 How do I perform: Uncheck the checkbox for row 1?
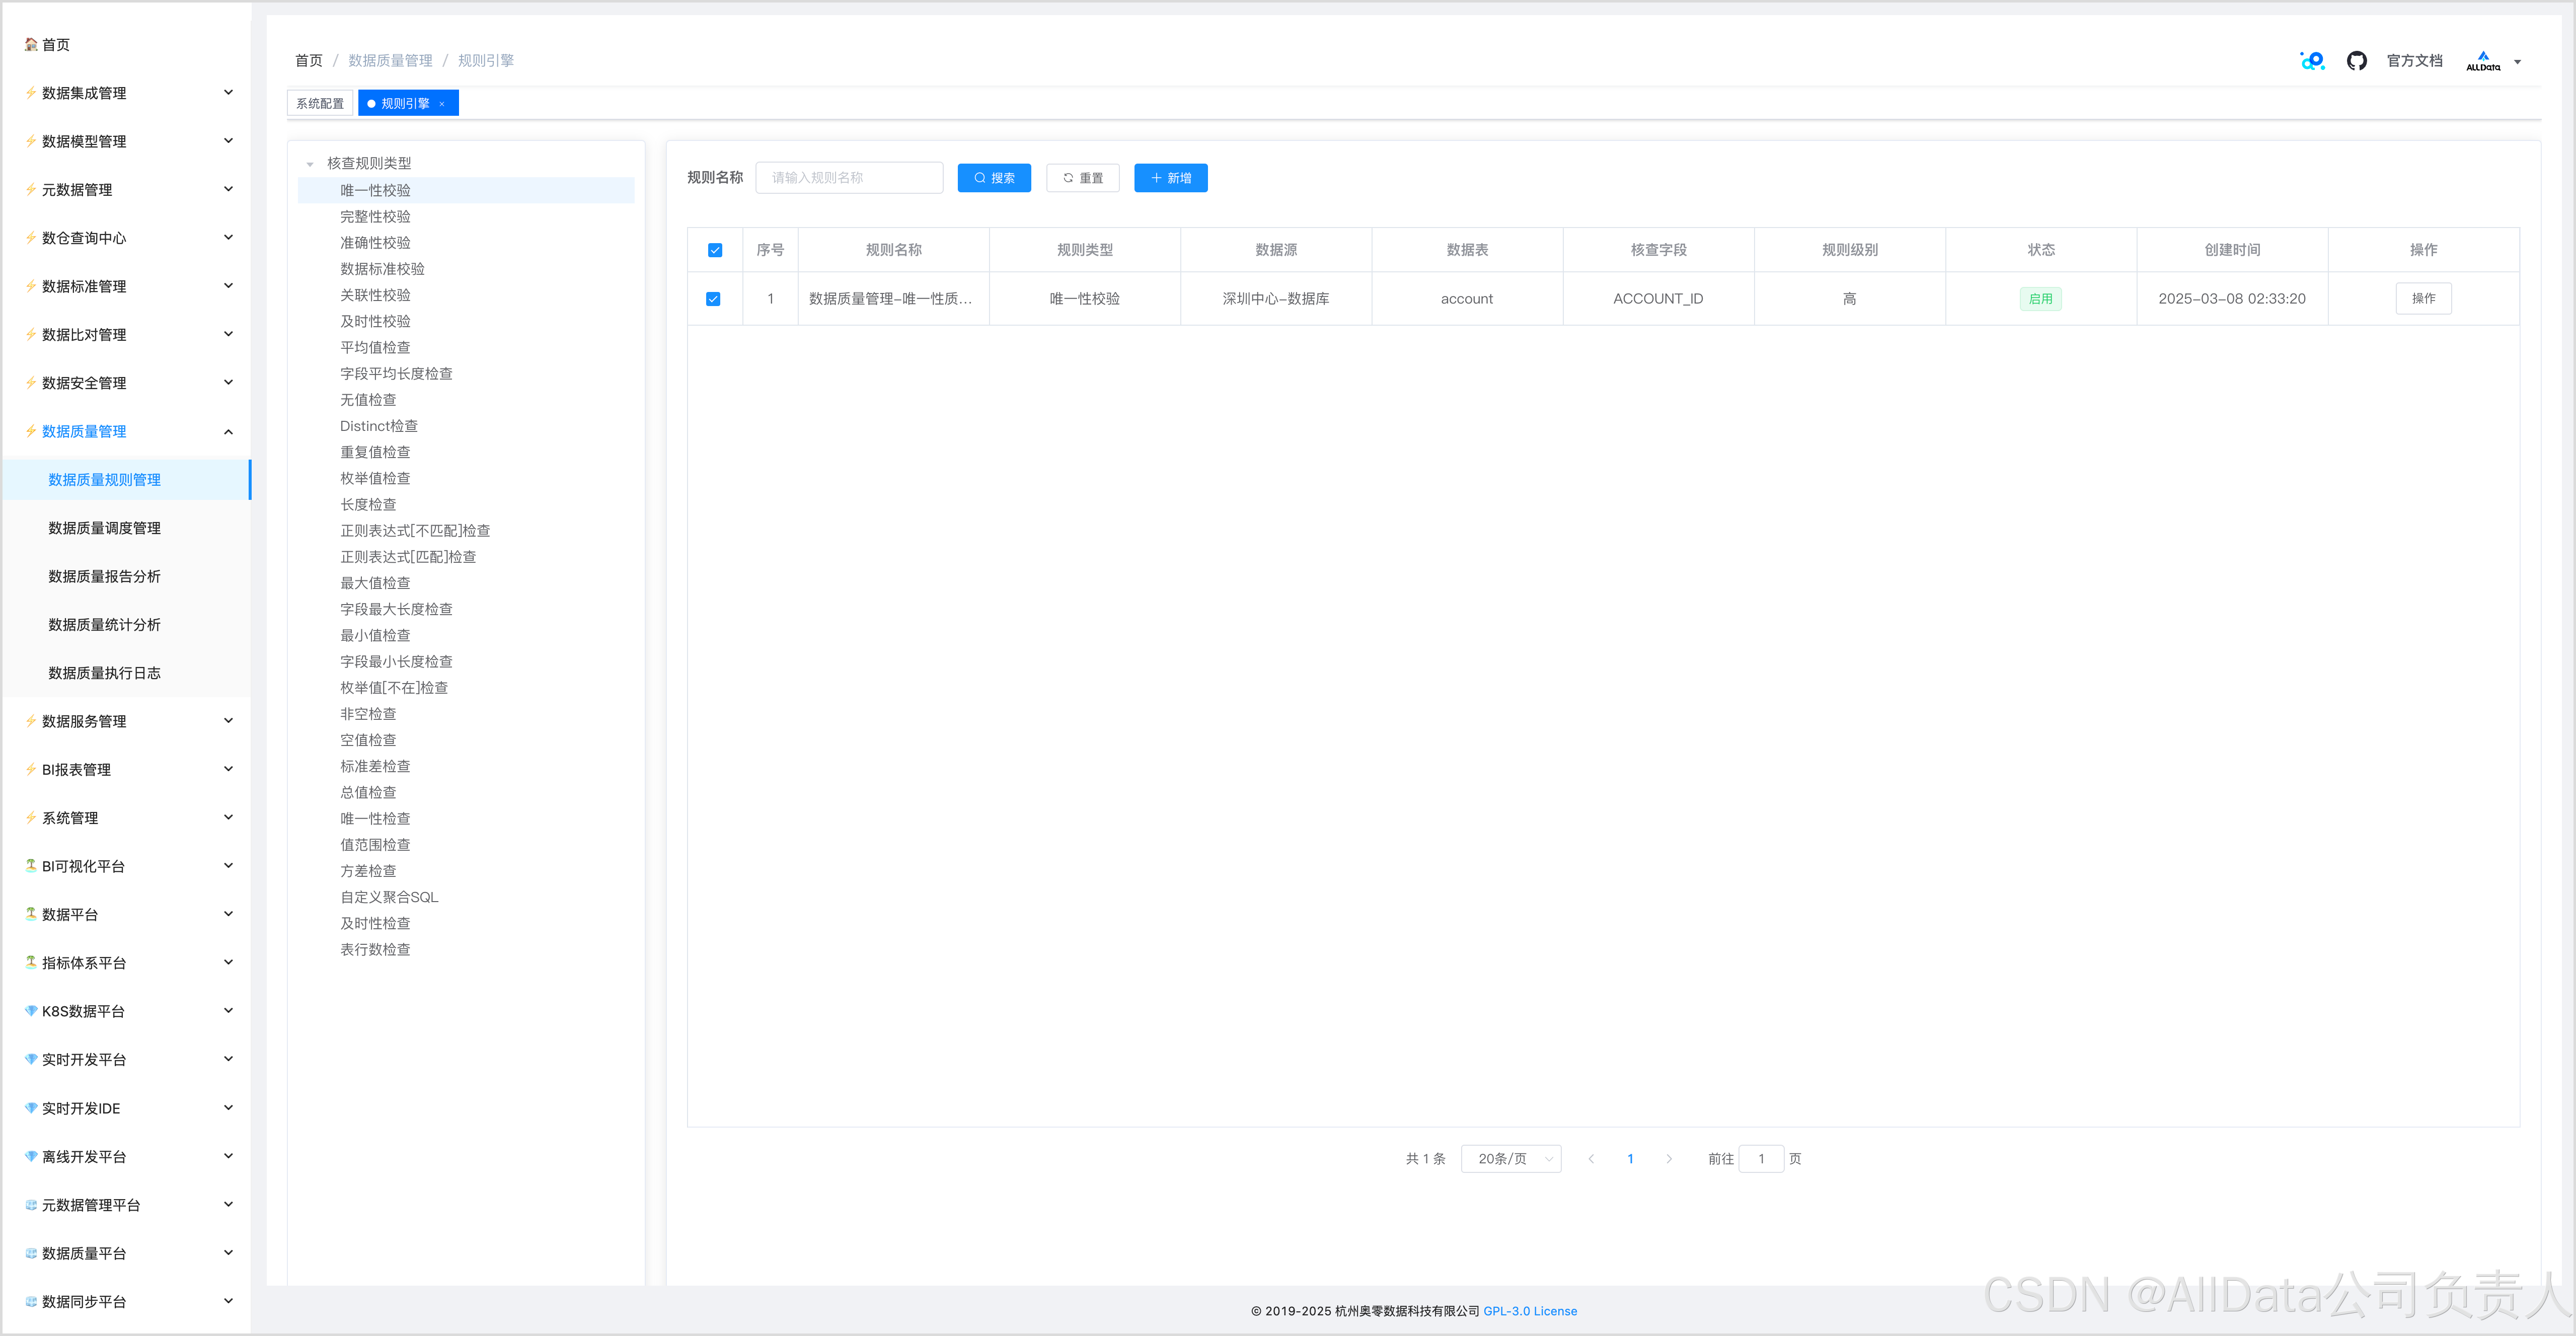point(713,299)
